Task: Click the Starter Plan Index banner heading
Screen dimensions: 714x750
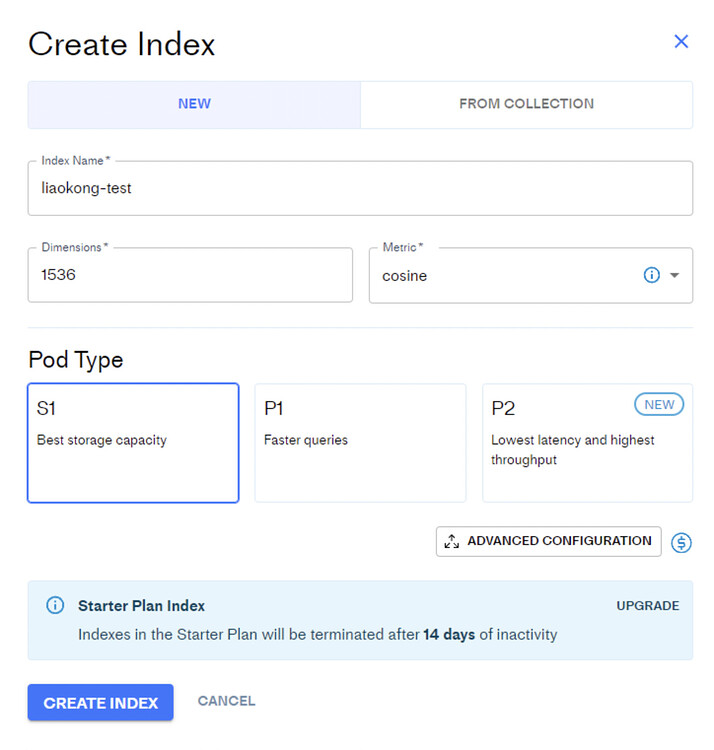Action: [x=141, y=606]
